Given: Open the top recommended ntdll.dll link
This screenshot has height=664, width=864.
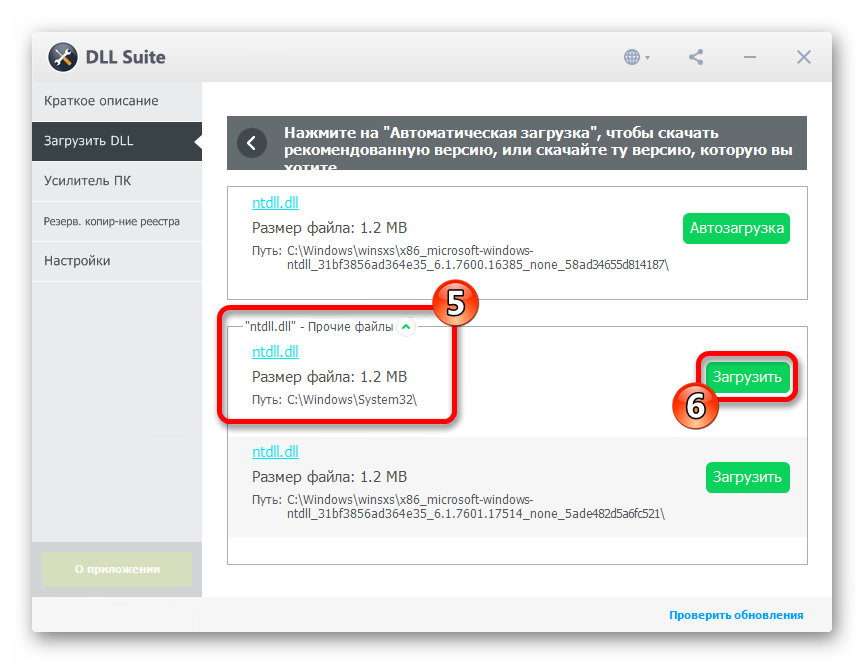Looking at the screenshot, I should 275,202.
